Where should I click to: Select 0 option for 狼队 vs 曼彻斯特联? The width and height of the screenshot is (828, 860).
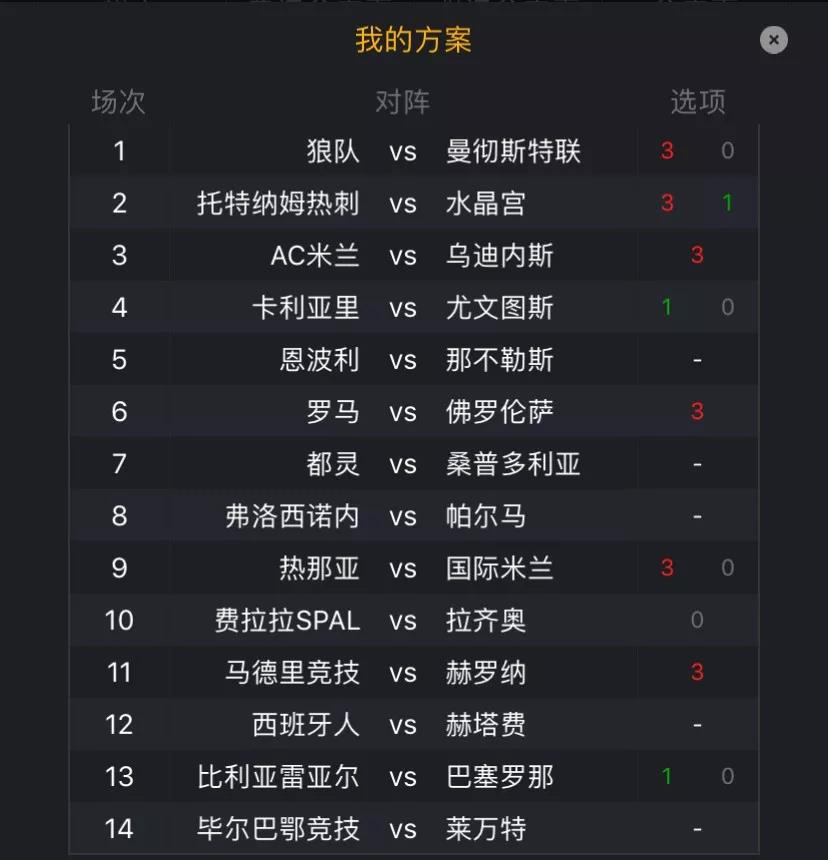(727, 151)
